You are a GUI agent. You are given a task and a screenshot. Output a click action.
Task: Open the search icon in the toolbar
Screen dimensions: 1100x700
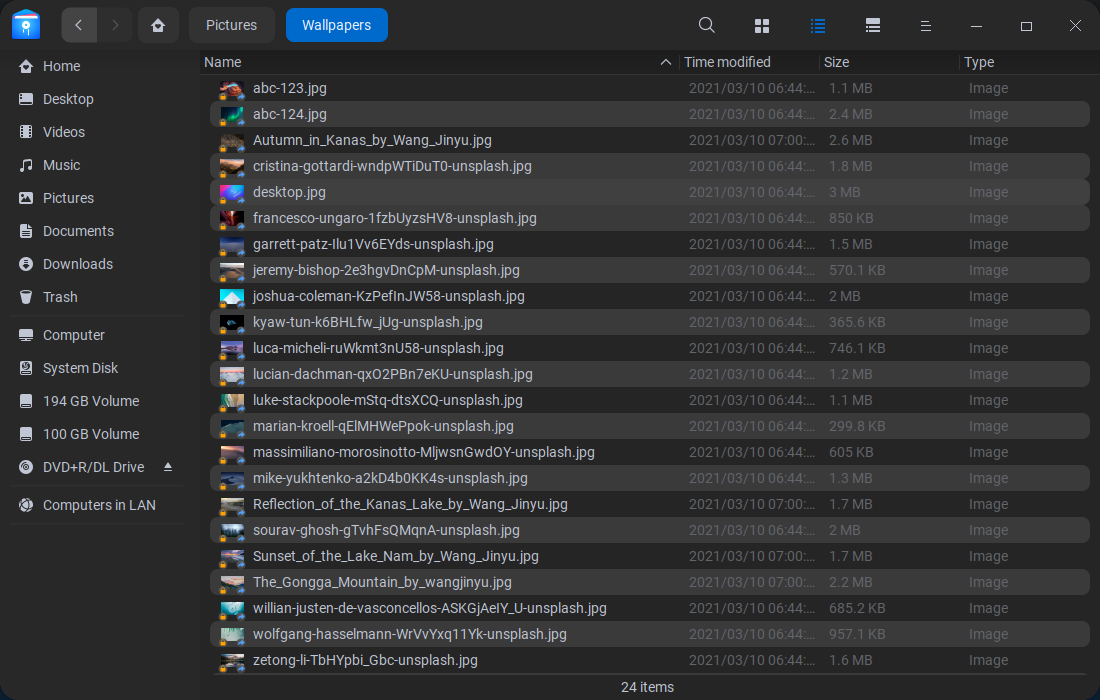(x=706, y=24)
